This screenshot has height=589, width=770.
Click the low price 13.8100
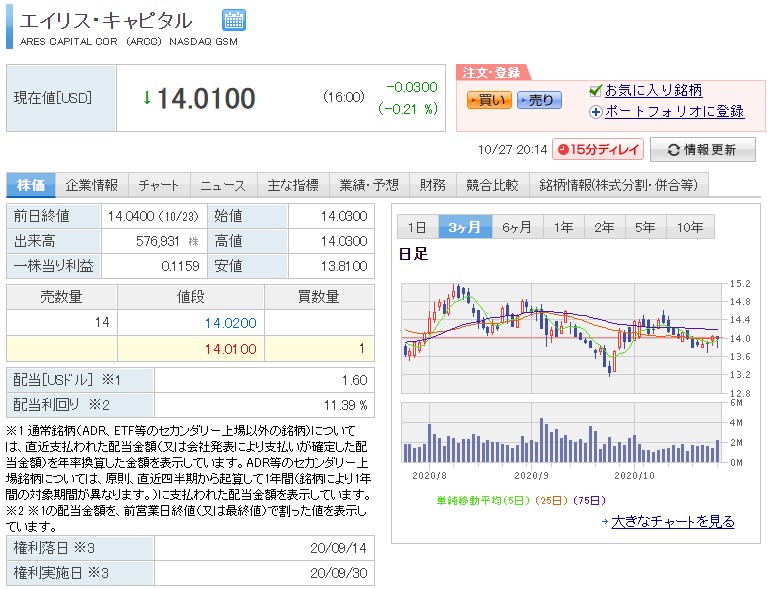click(x=344, y=266)
